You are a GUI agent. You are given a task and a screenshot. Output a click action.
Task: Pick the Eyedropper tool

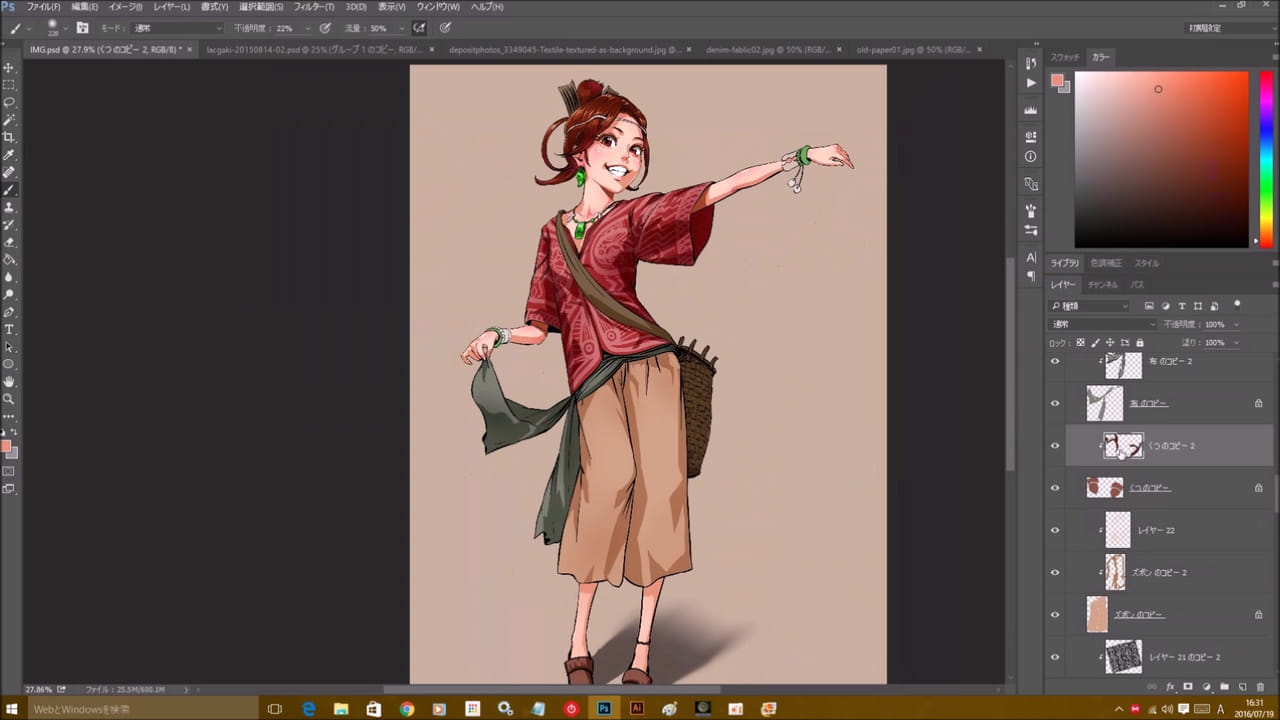(x=9, y=155)
